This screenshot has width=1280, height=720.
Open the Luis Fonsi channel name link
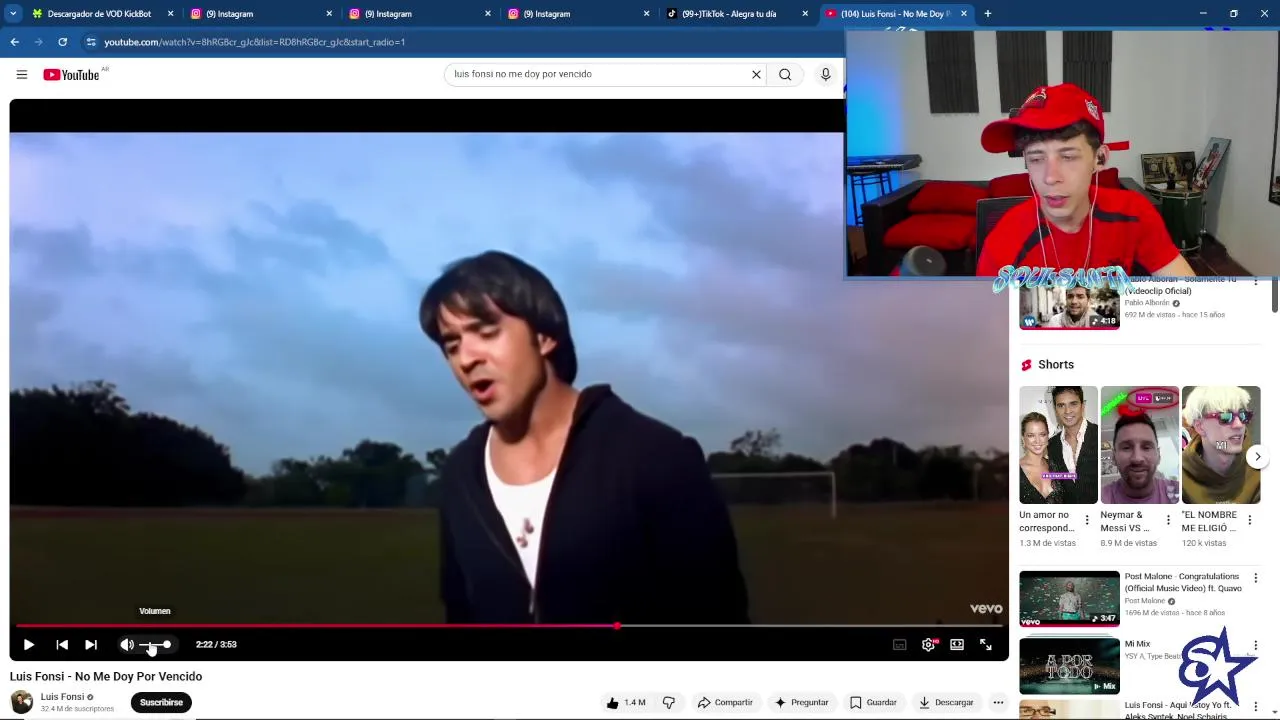(62, 697)
